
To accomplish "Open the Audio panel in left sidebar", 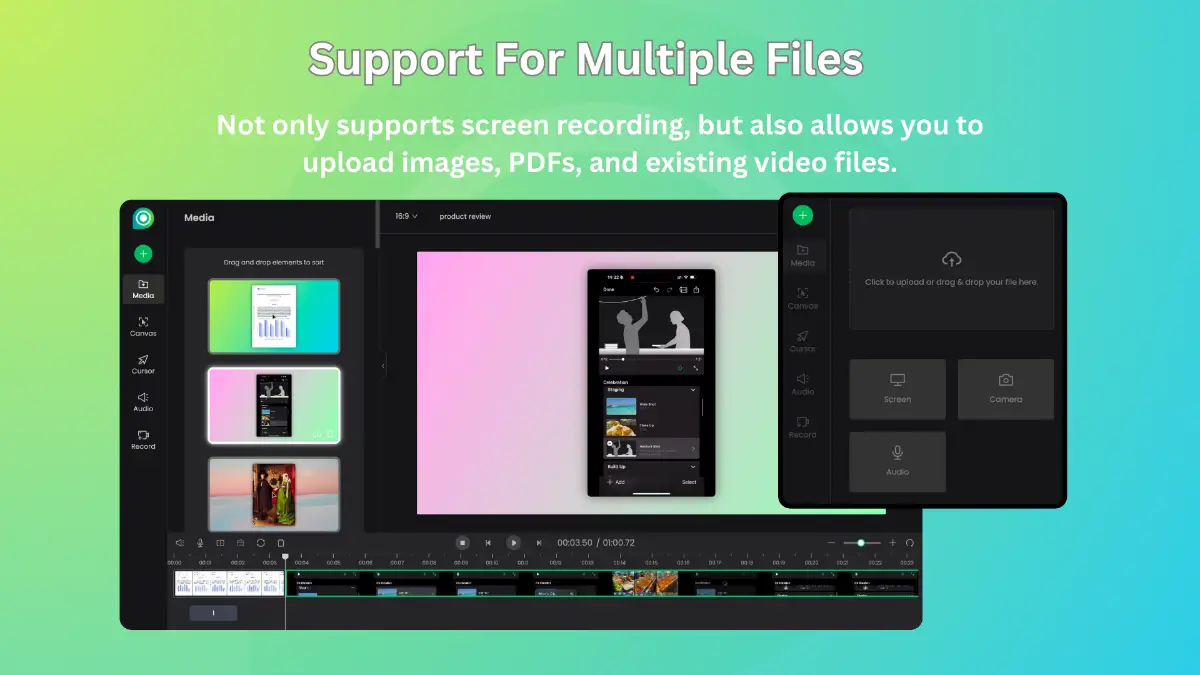I will pos(143,402).
